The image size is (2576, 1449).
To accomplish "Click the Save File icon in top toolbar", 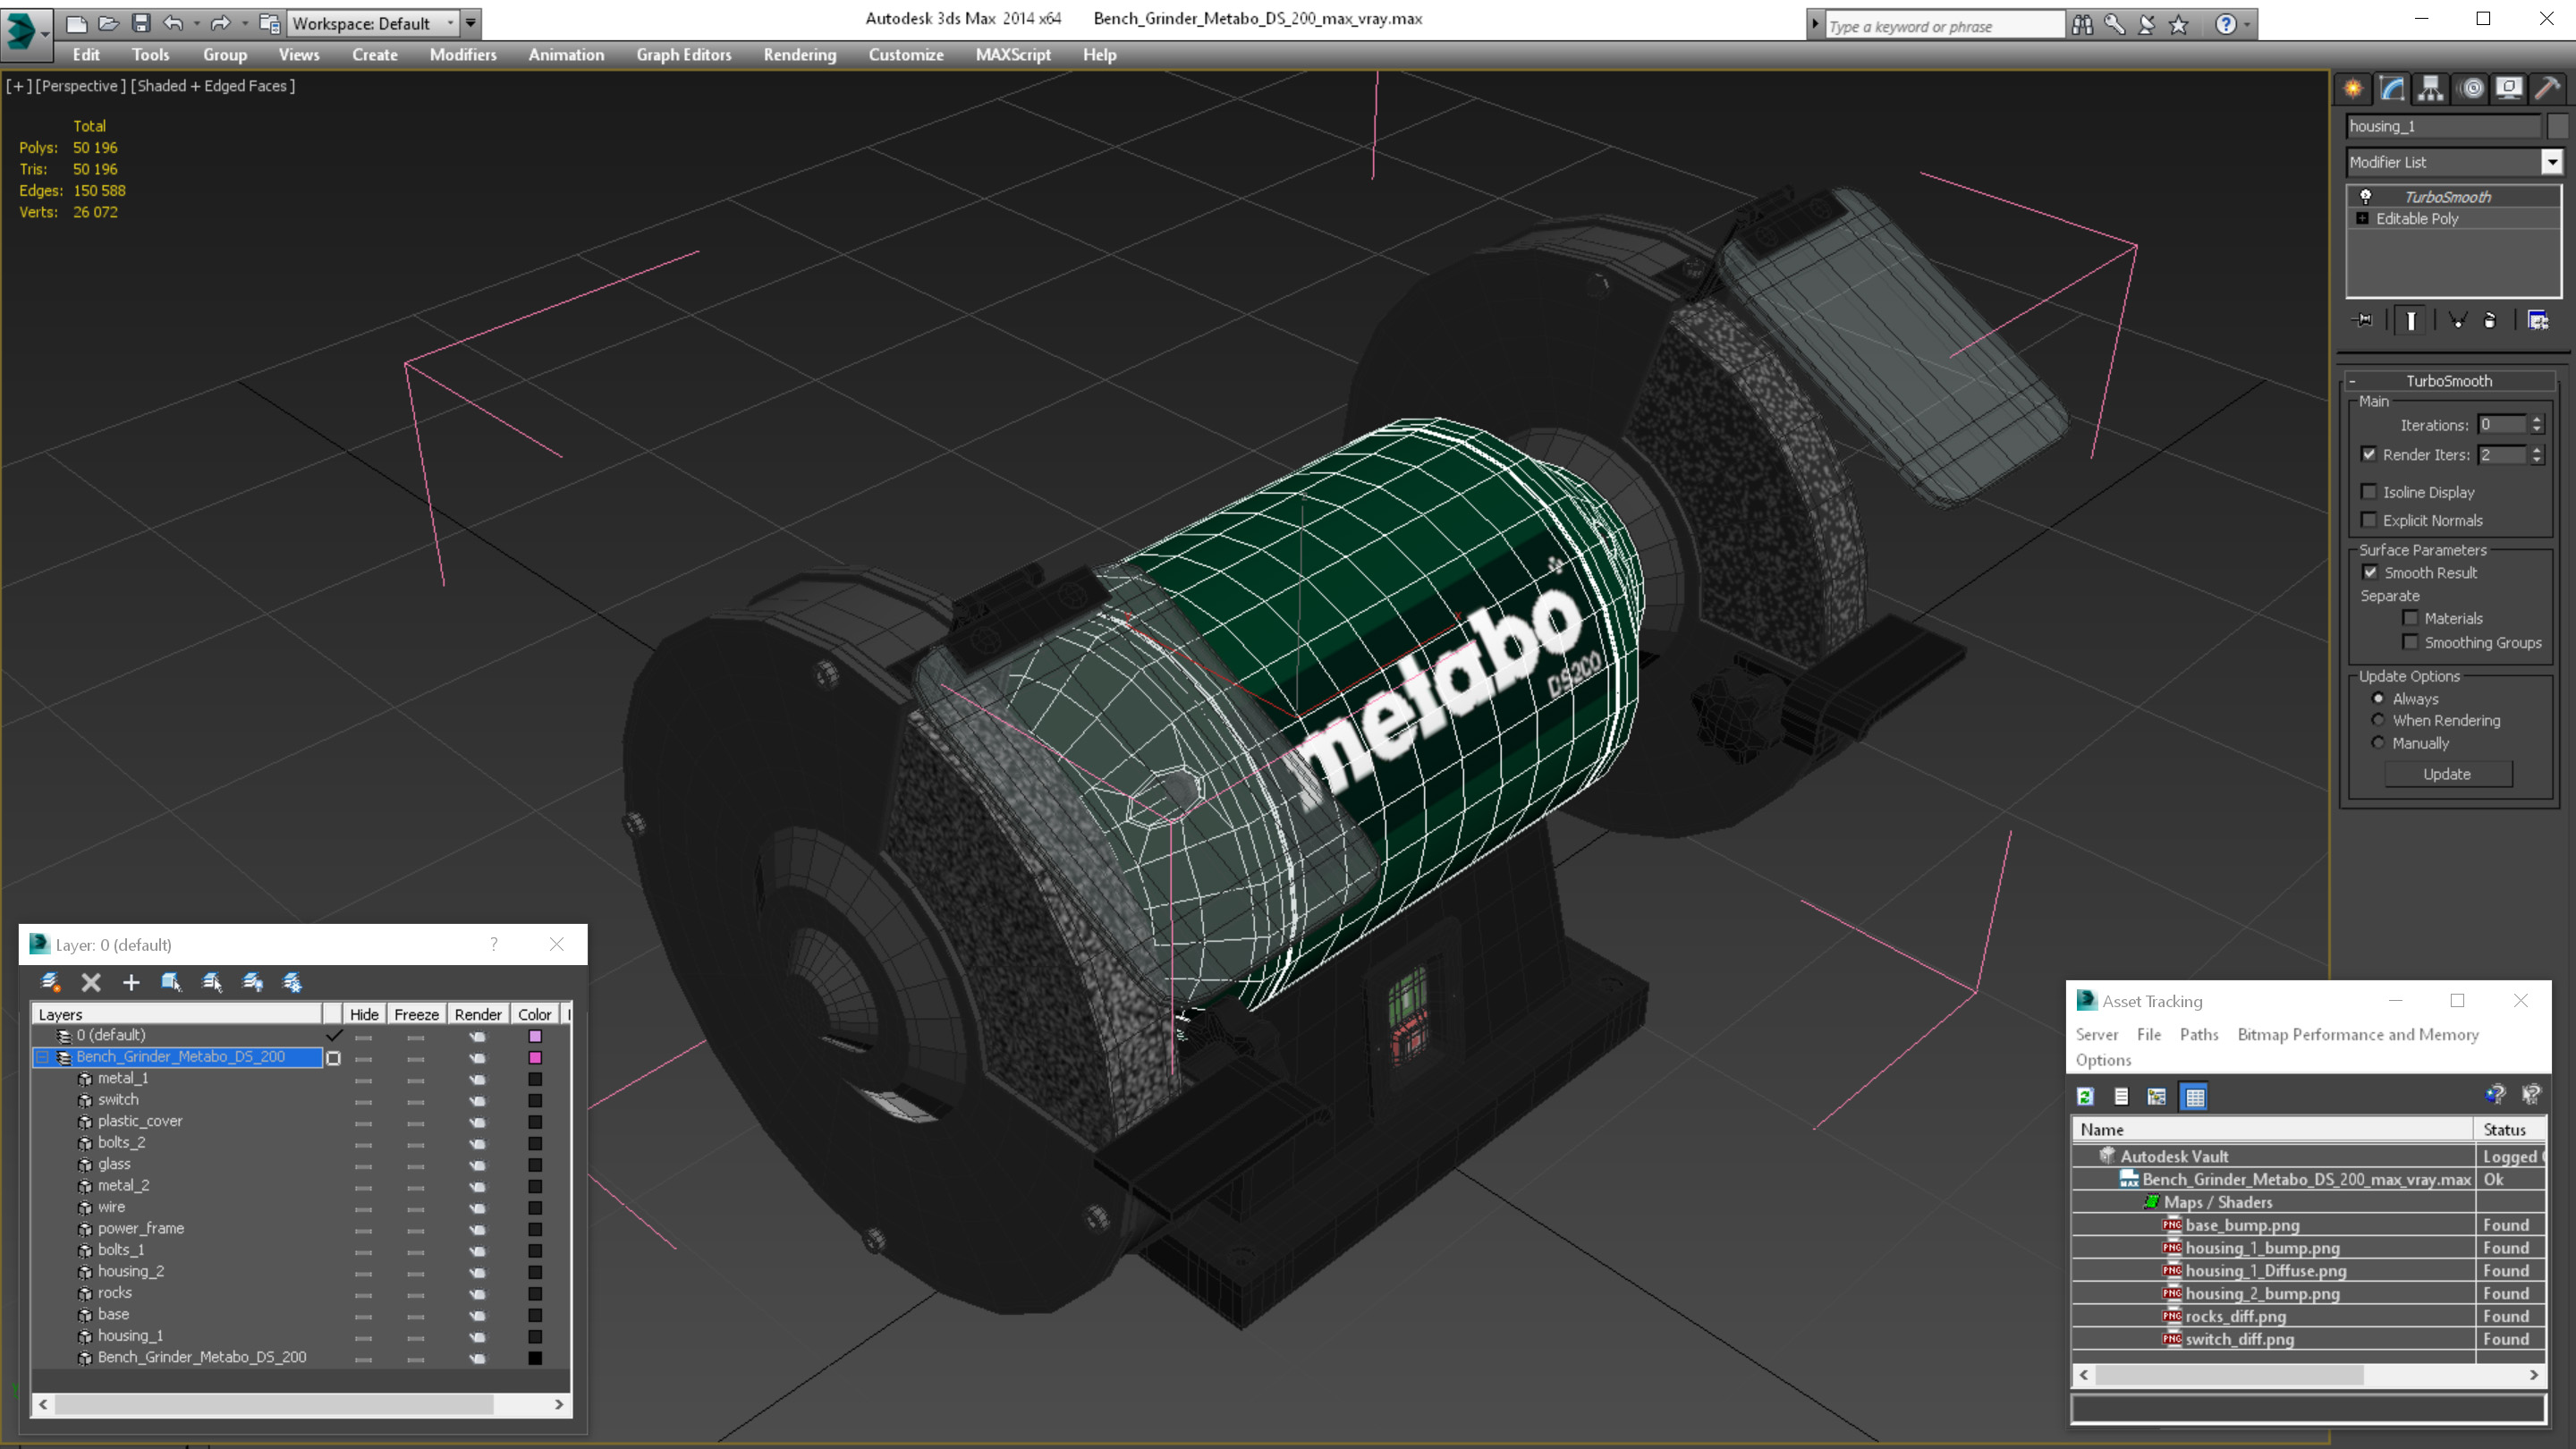I will point(141,23).
